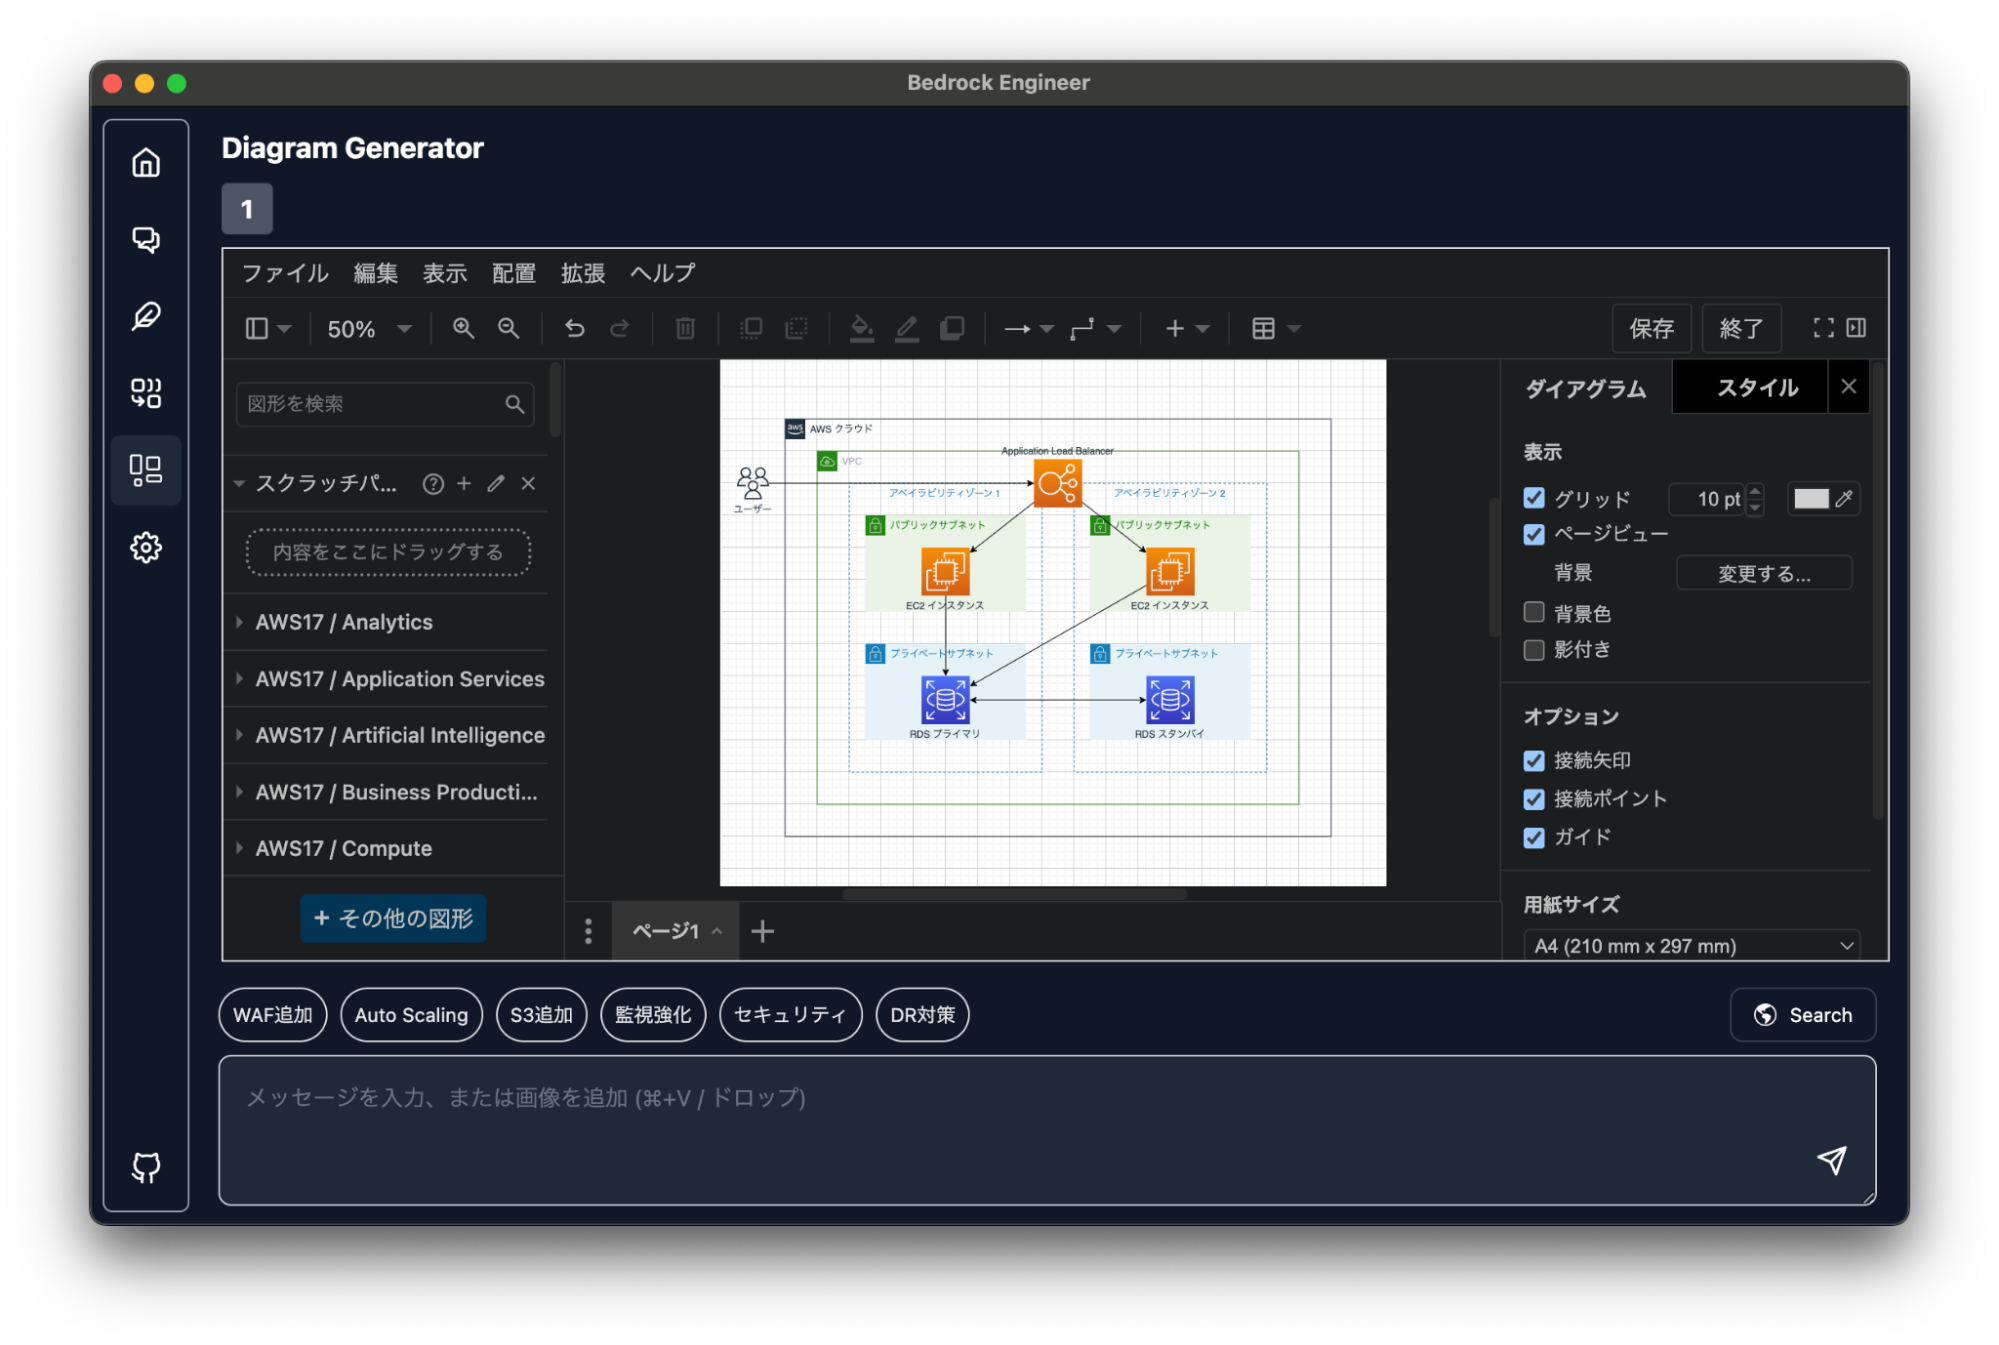Switch to the スタイル tab
1999x1345 pixels.
1748,387
